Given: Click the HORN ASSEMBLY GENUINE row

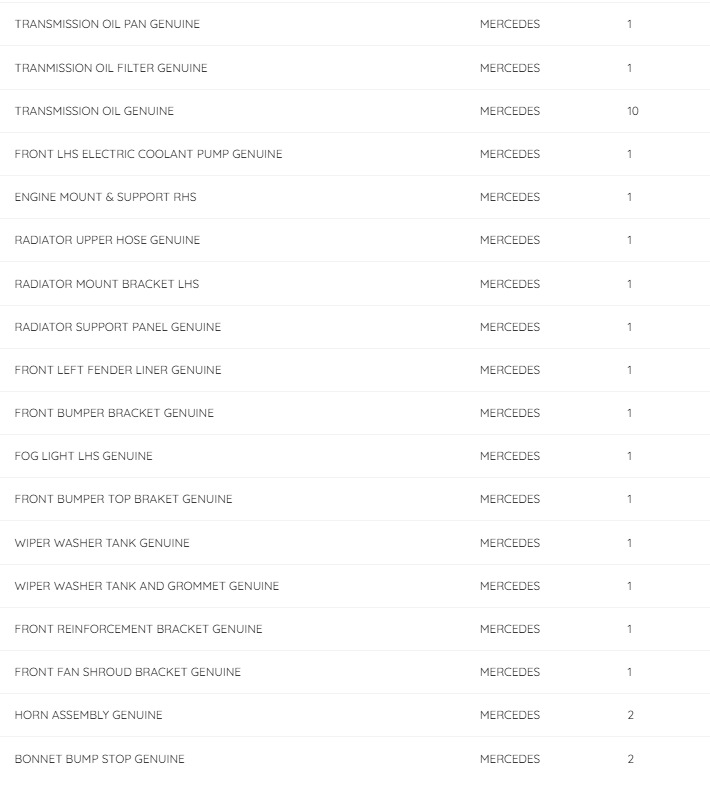Looking at the screenshot, I should click(88, 715).
